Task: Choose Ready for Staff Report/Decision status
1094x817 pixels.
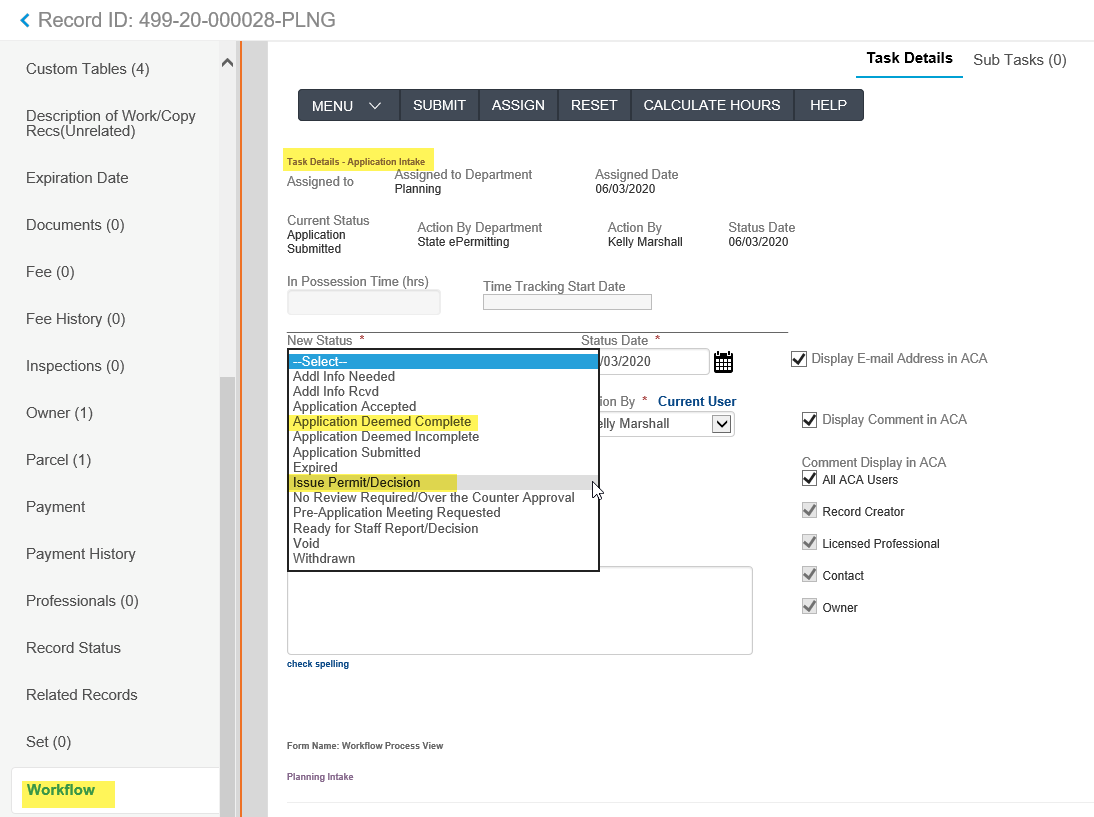Action: point(444,529)
